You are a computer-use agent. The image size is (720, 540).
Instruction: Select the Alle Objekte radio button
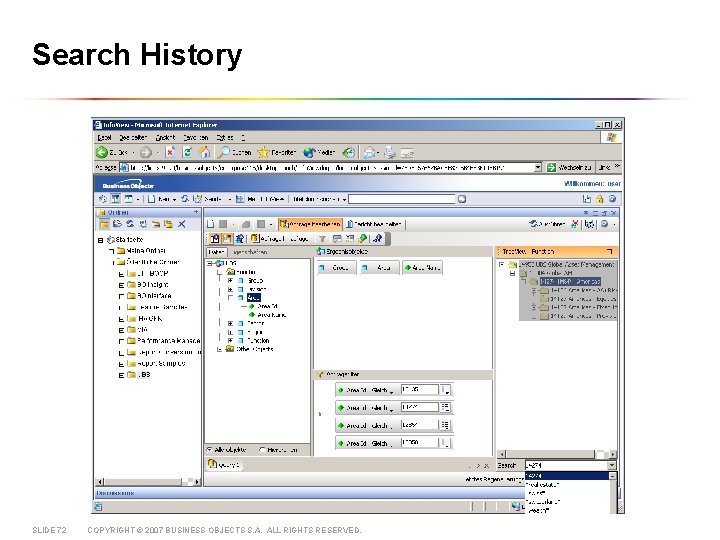(210, 450)
